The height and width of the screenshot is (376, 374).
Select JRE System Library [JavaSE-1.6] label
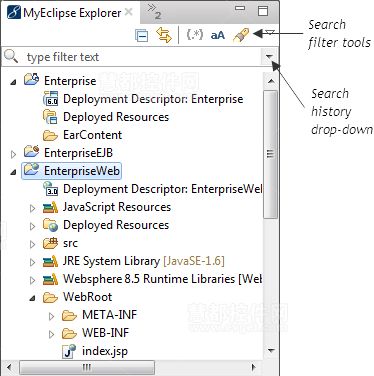tap(144, 261)
